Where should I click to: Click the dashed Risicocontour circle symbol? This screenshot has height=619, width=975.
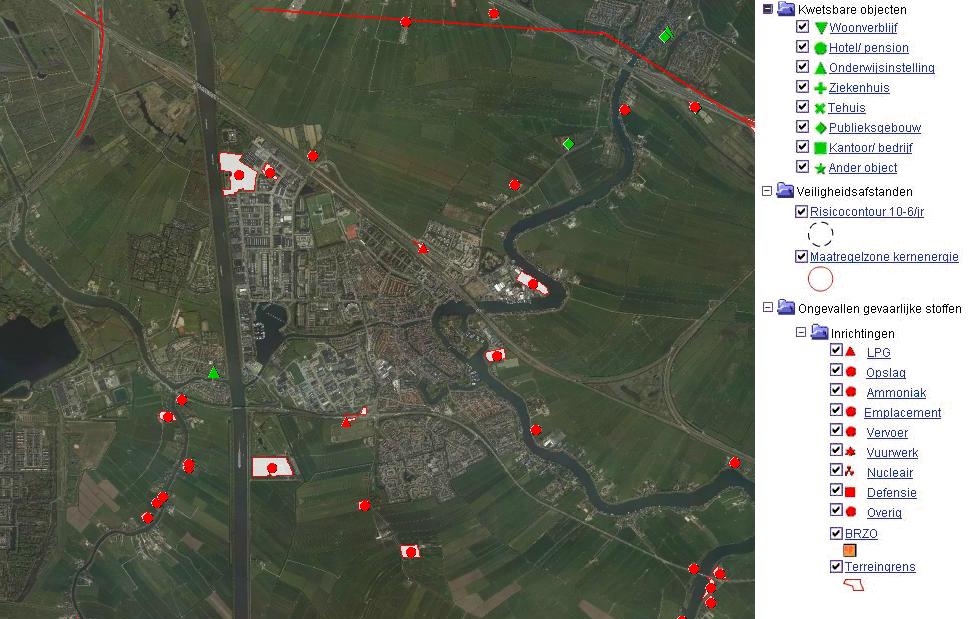[820, 234]
